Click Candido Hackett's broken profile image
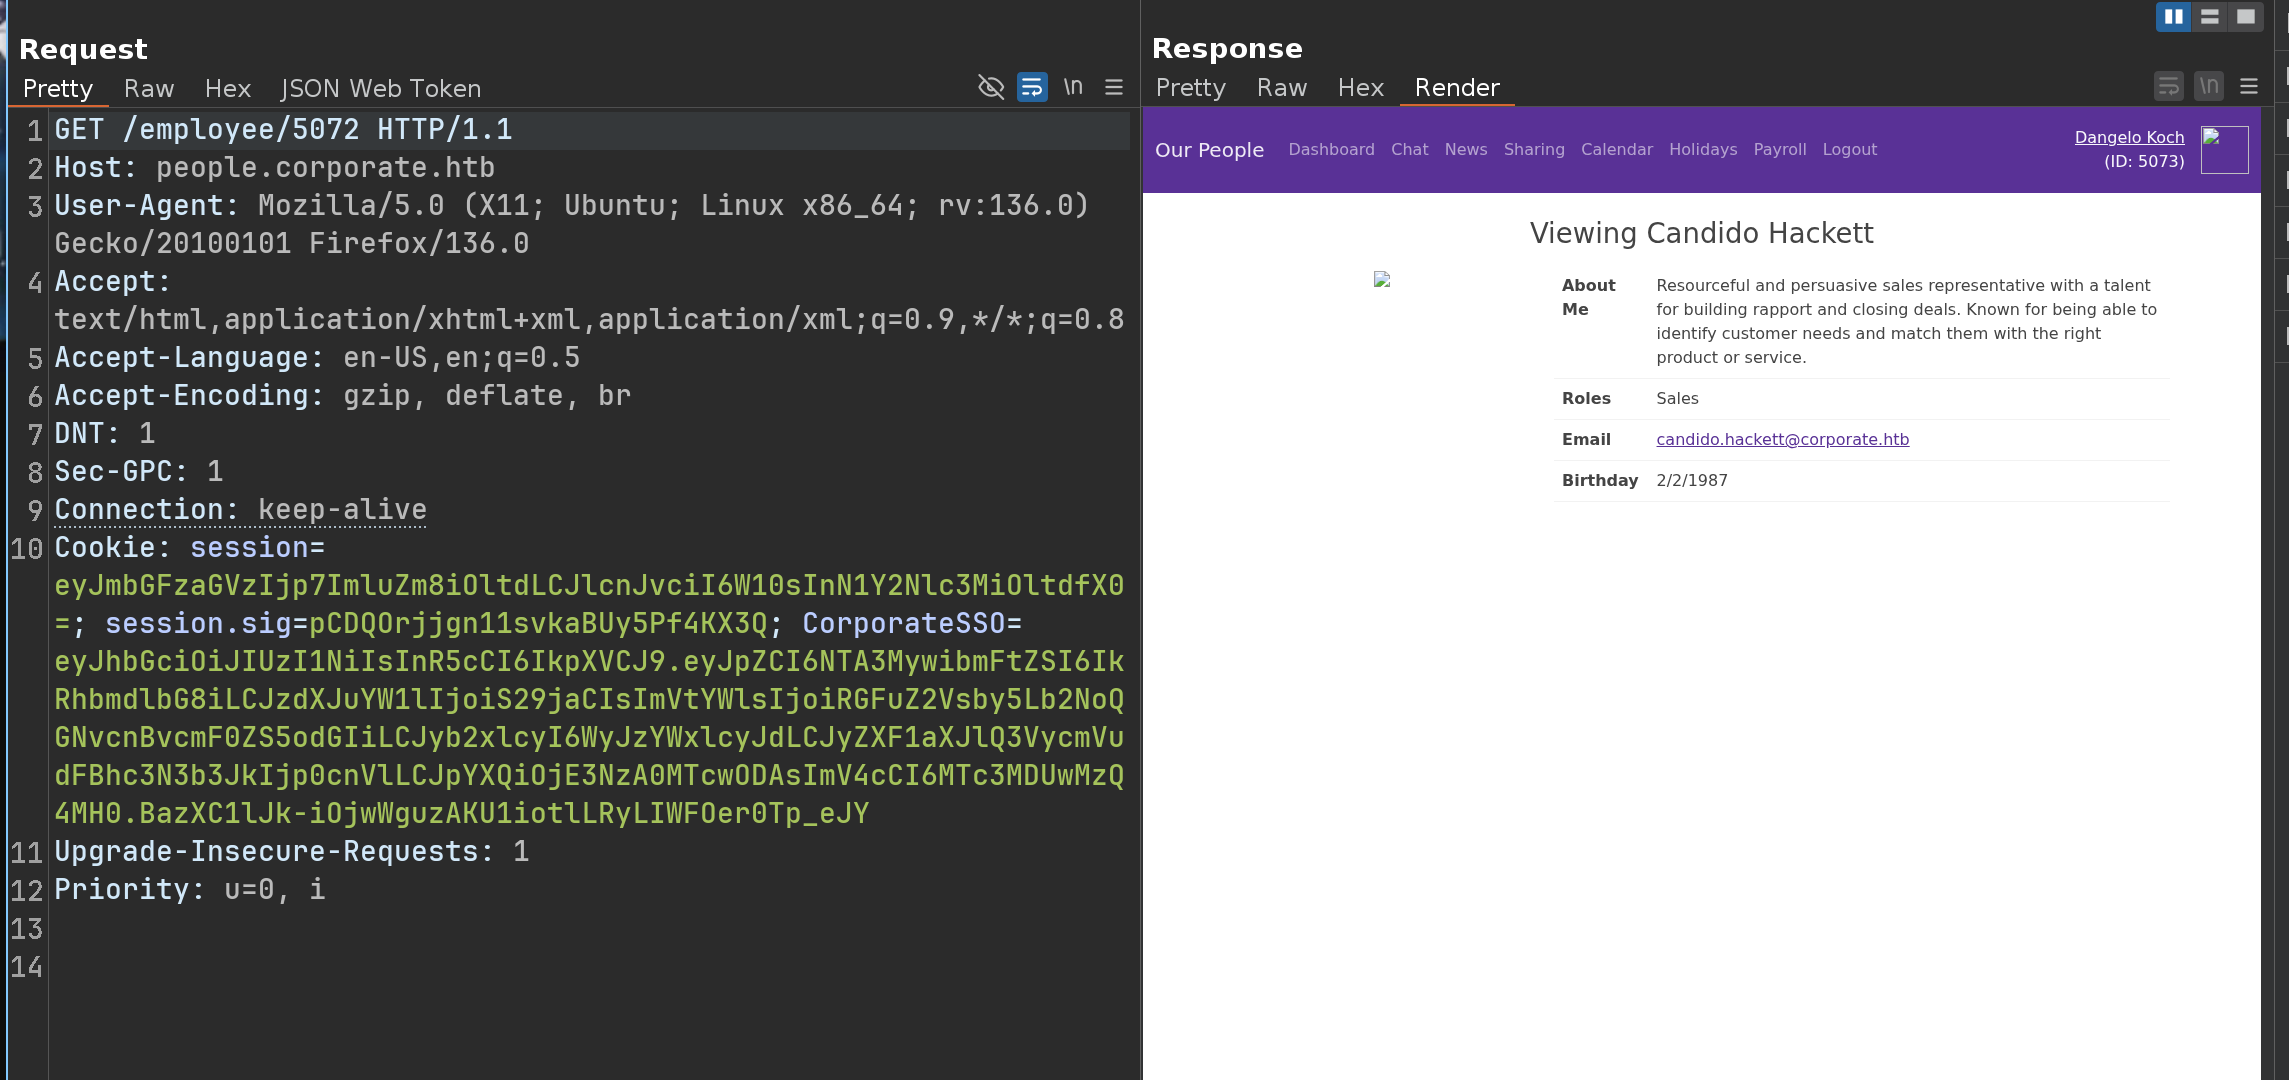 click(1382, 280)
